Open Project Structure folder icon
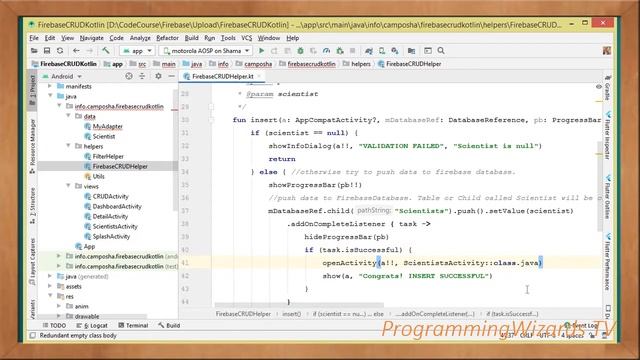The image size is (640, 360). (411, 51)
